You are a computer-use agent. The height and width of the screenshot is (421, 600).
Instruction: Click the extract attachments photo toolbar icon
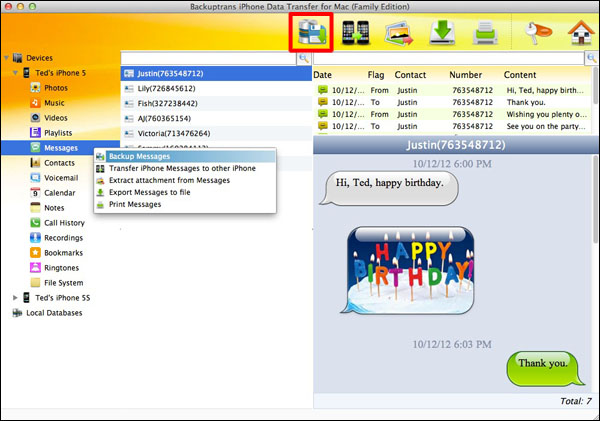[399, 33]
